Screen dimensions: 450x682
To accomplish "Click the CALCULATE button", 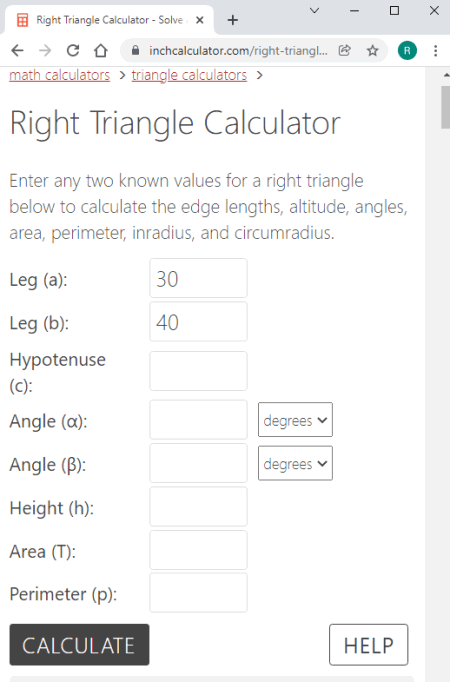I will point(80,645).
